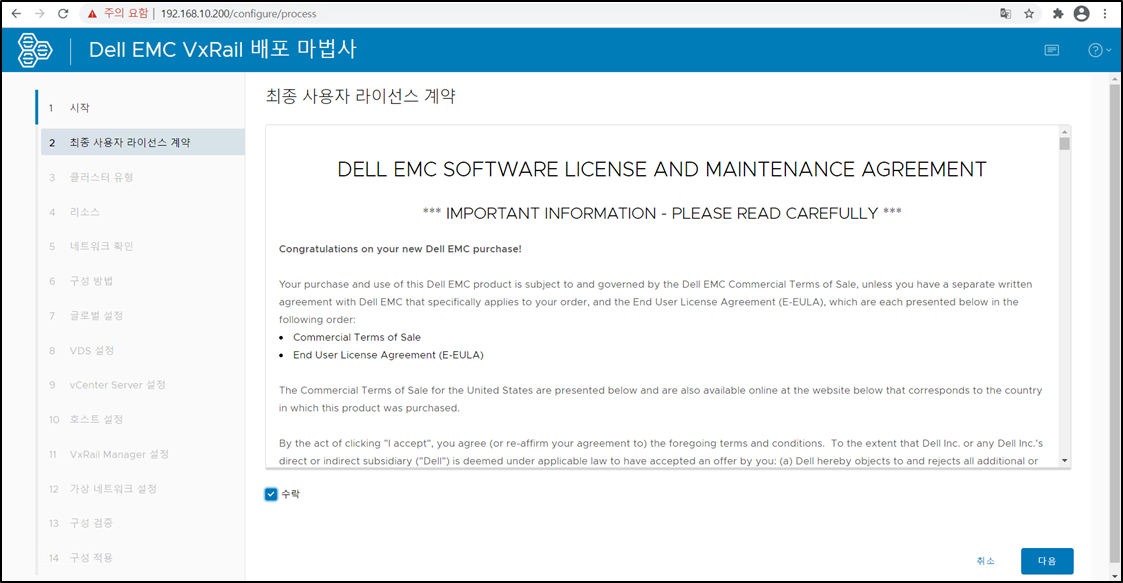Select step 1 시작 in the wizard
Screen dimensions: 1123x583
[142, 107]
